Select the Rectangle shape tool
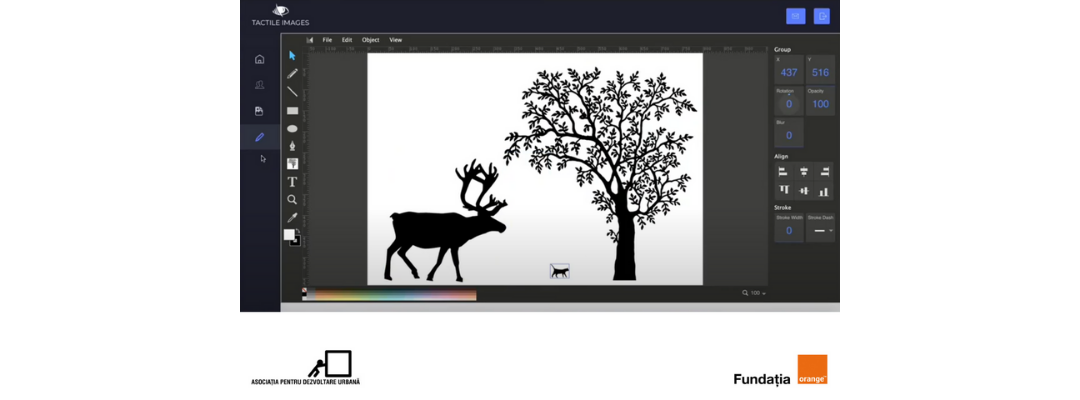 pos(292,110)
